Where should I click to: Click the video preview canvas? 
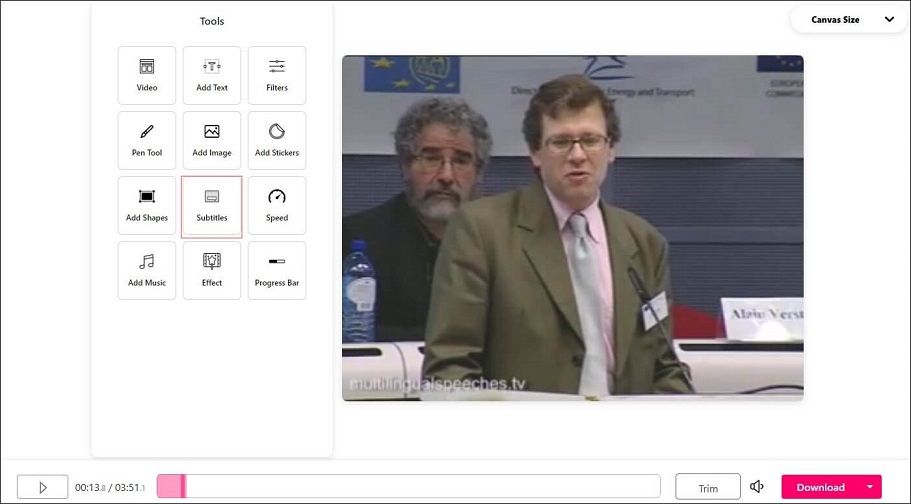click(573, 228)
